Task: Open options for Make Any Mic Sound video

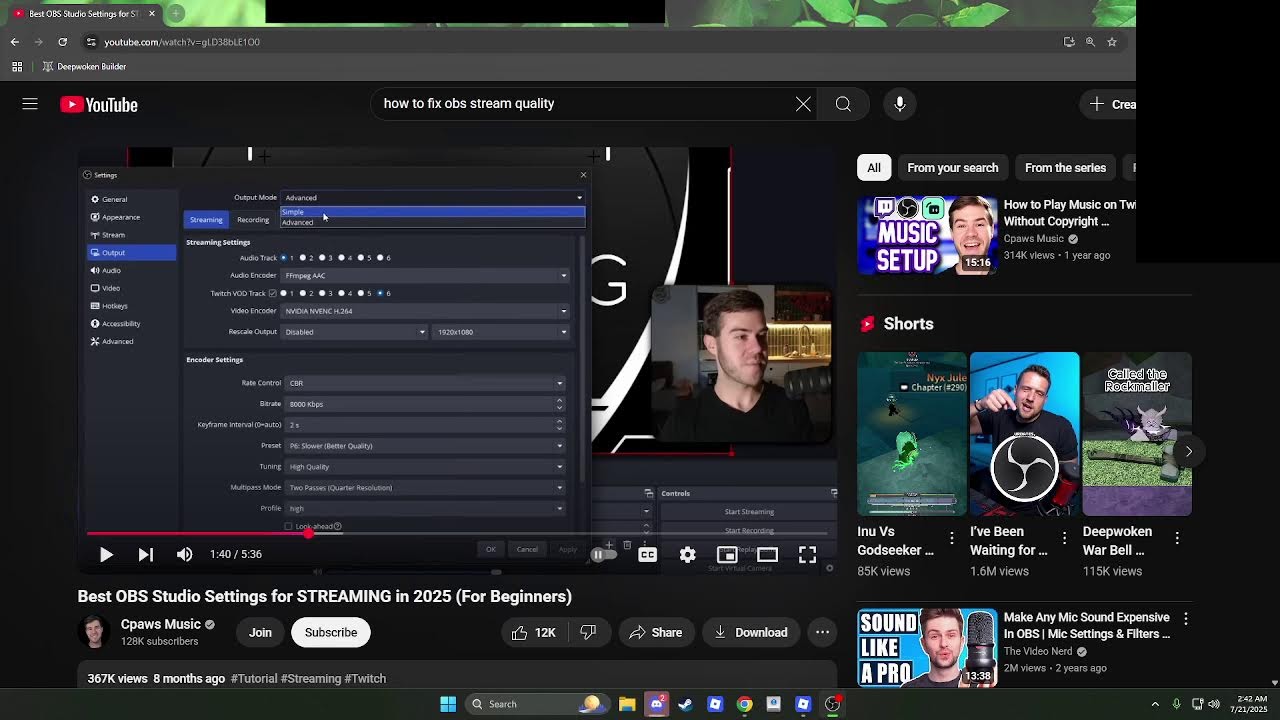Action: pos(1186,620)
